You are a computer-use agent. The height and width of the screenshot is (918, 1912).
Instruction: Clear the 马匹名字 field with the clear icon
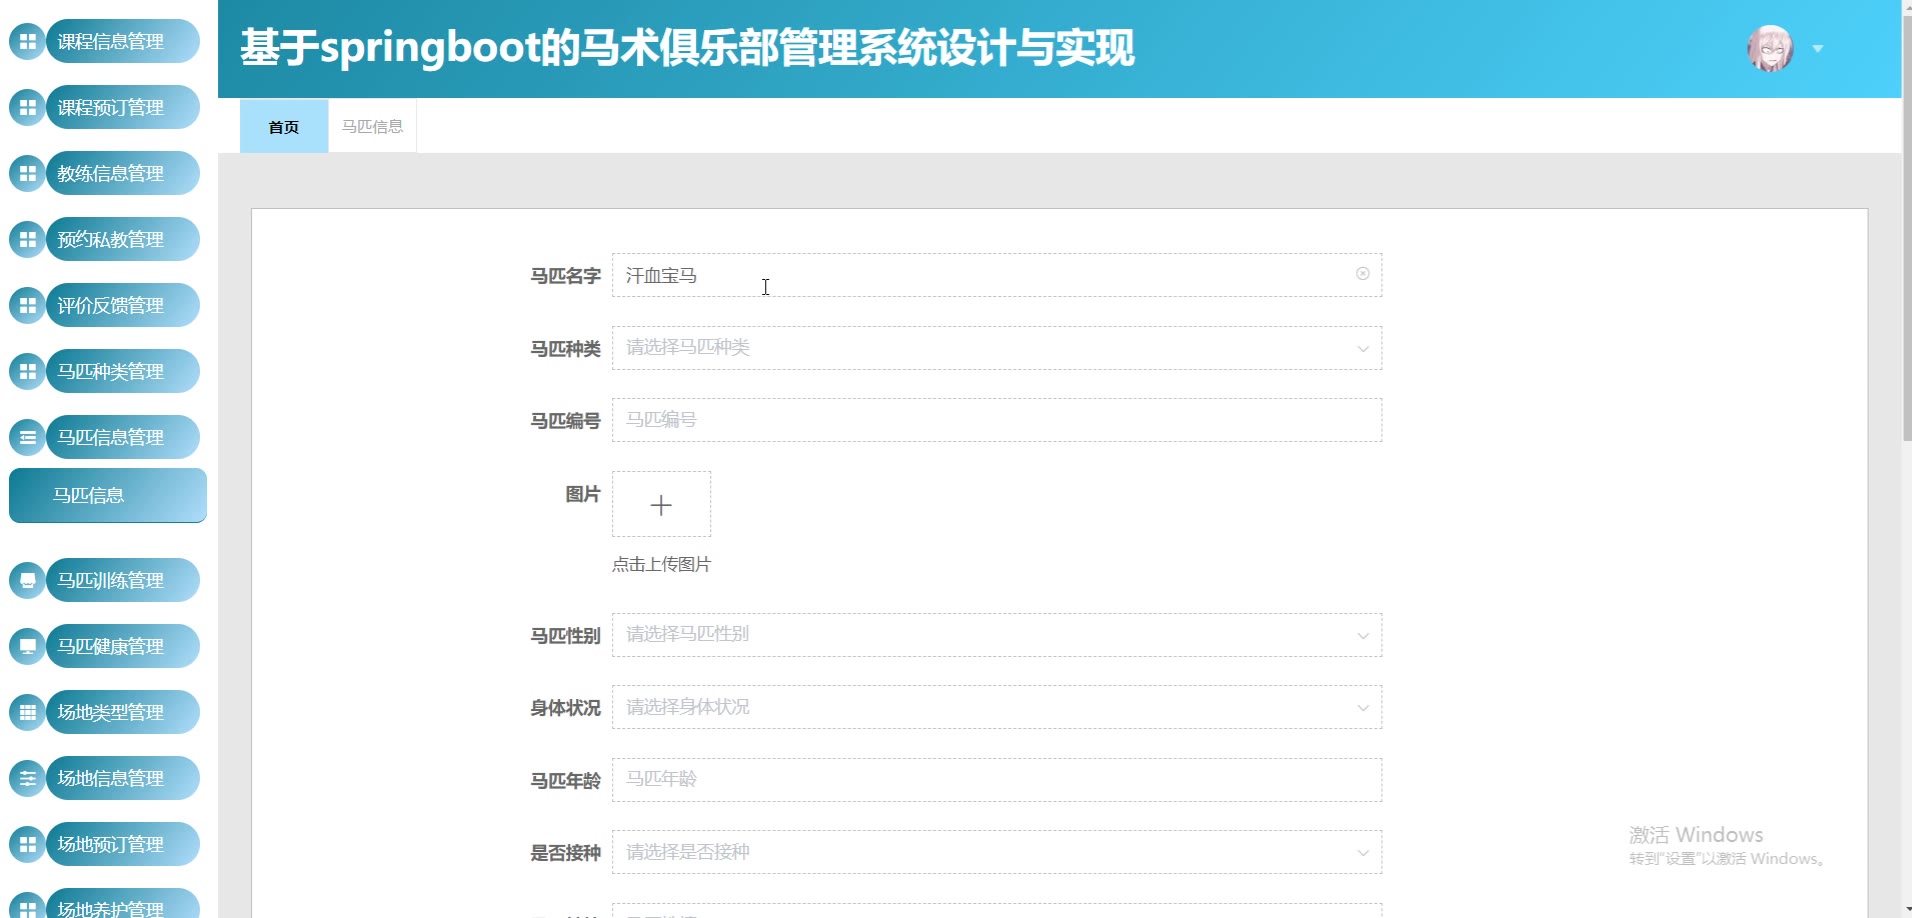(x=1362, y=274)
